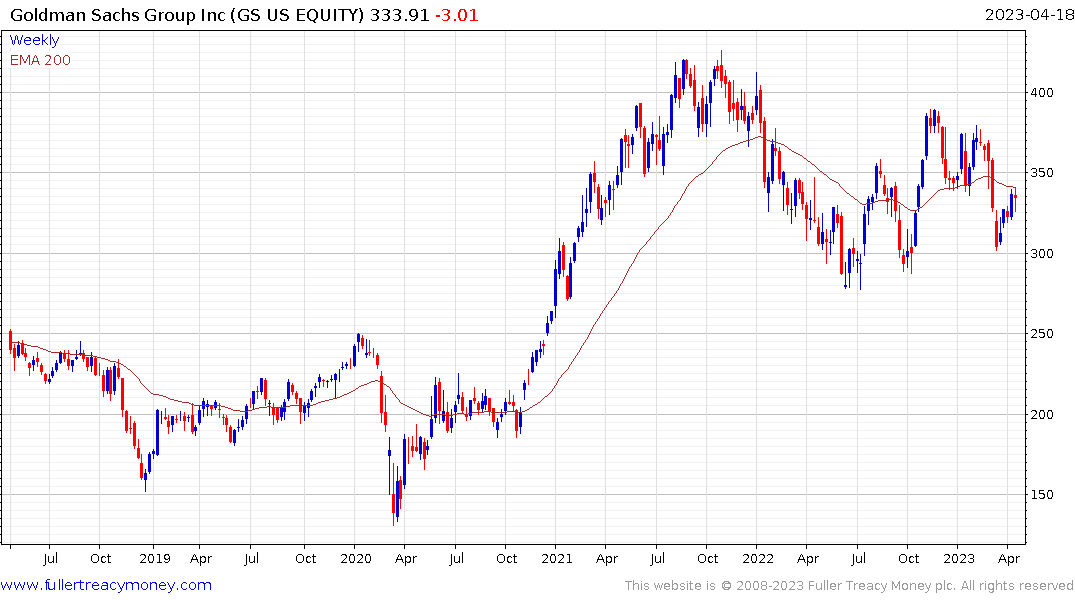Open the www.fullertreacymoney.com link
Viewport: 1075px width, 600px height.
pyautogui.click(x=106, y=585)
